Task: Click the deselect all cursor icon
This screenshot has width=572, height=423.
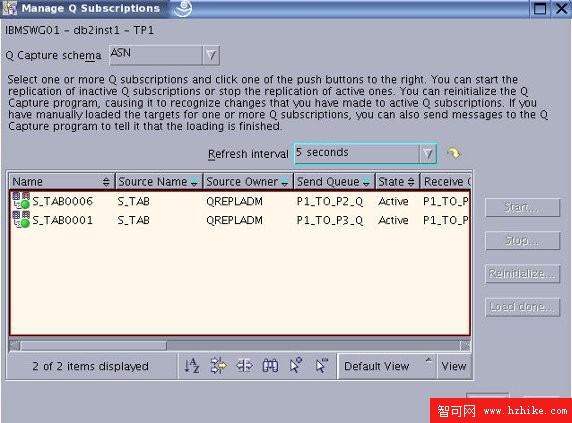Action: [x=321, y=365]
